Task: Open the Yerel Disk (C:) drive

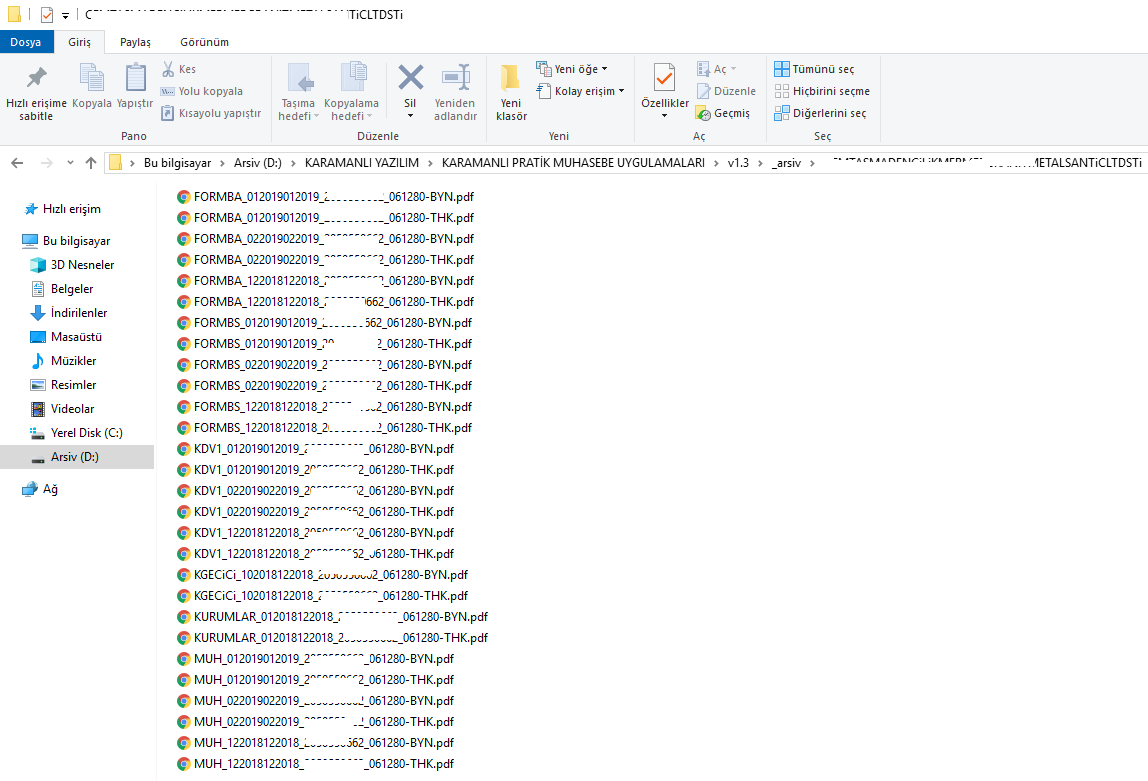Action: click(x=86, y=433)
